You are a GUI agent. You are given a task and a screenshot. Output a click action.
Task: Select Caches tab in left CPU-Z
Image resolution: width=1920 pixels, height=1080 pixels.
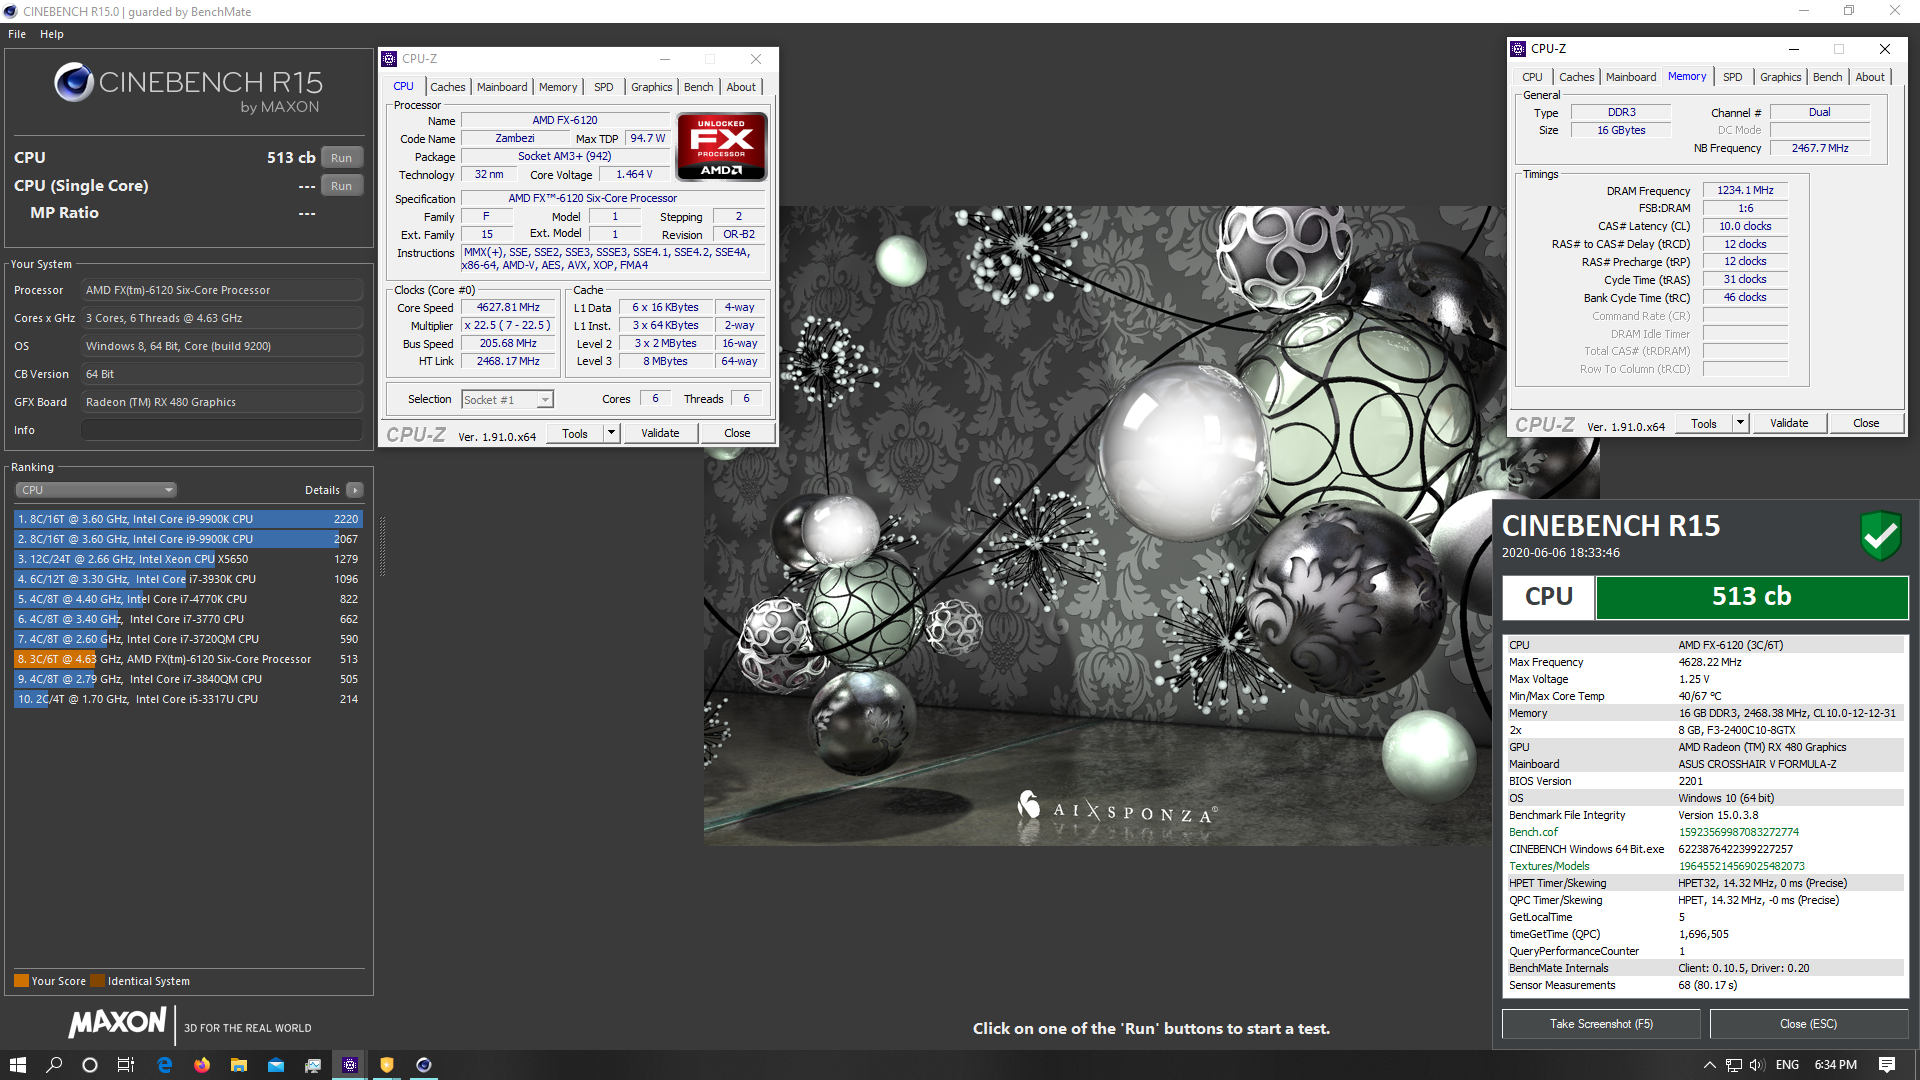(x=448, y=87)
